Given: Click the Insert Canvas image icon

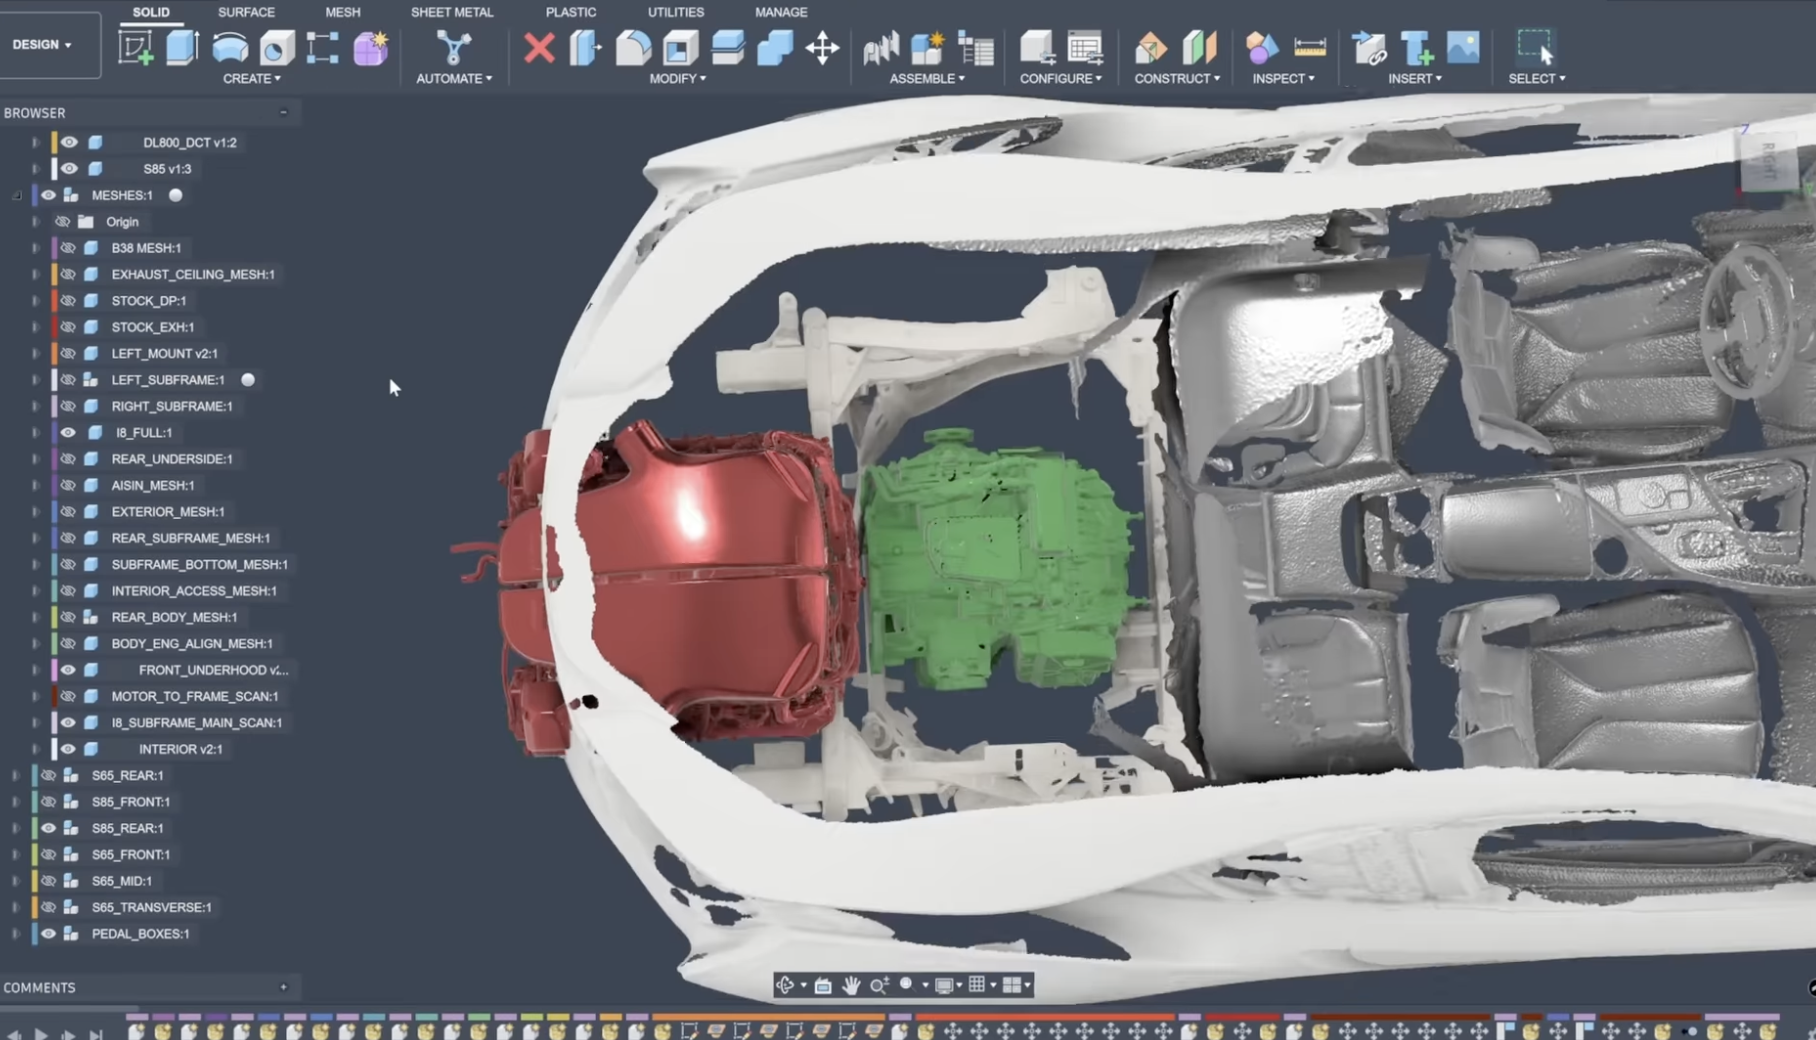Looking at the screenshot, I should point(1462,47).
